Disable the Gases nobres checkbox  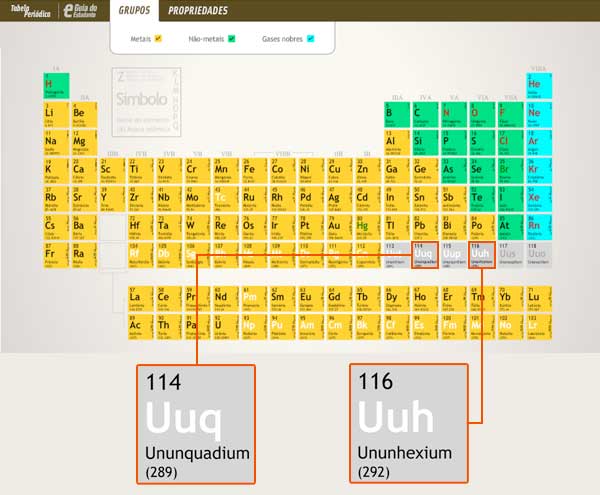click(x=310, y=39)
